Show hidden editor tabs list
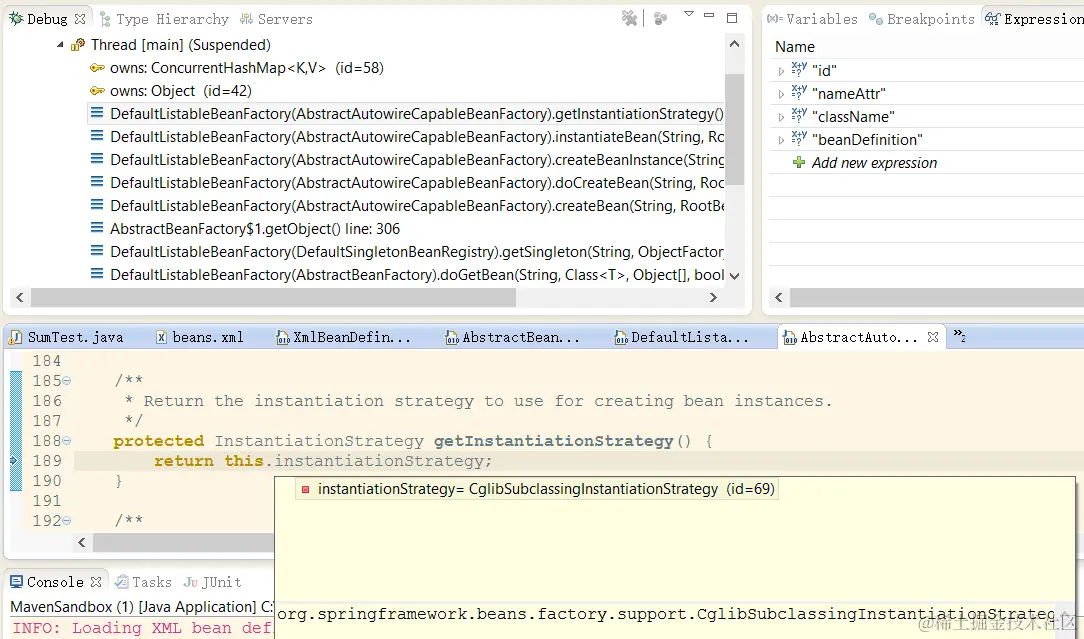The height and width of the screenshot is (639, 1084). pyautogui.click(x=960, y=336)
